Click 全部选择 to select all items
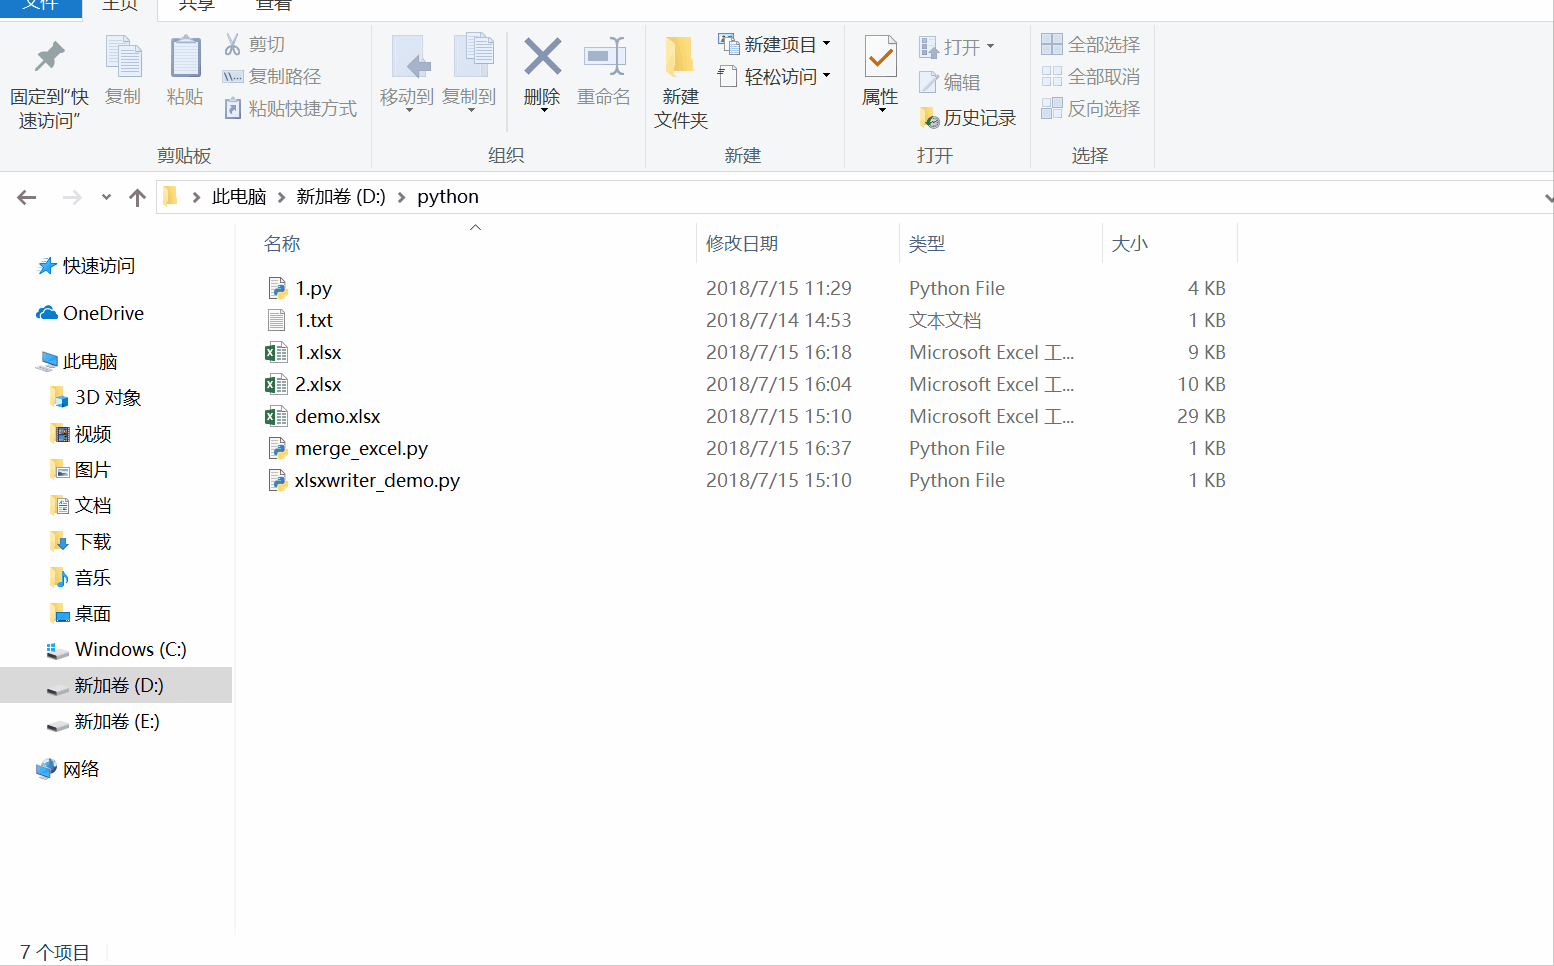The height and width of the screenshot is (966, 1554). pyautogui.click(x=1090, y=44)
